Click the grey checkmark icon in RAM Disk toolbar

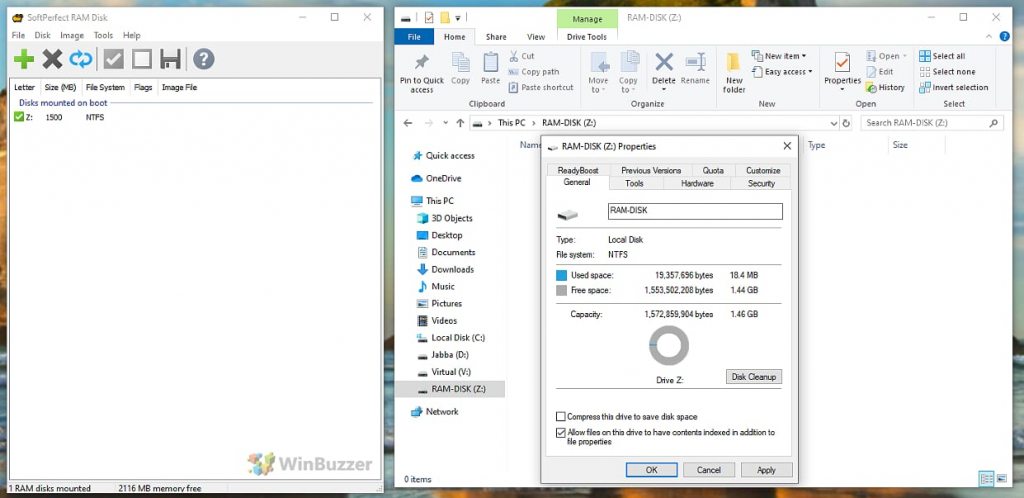[x=114, y=59]
